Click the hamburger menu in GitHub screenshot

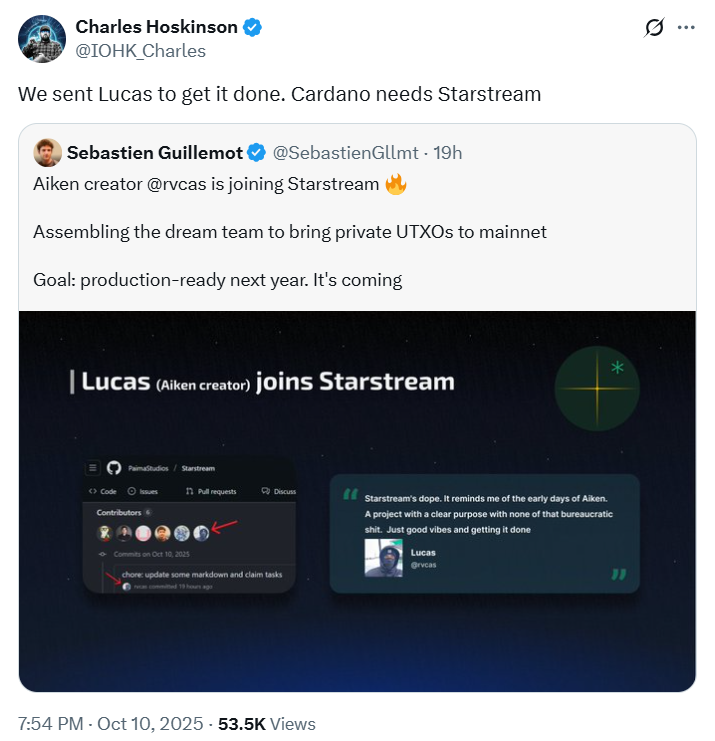(93, 468)
